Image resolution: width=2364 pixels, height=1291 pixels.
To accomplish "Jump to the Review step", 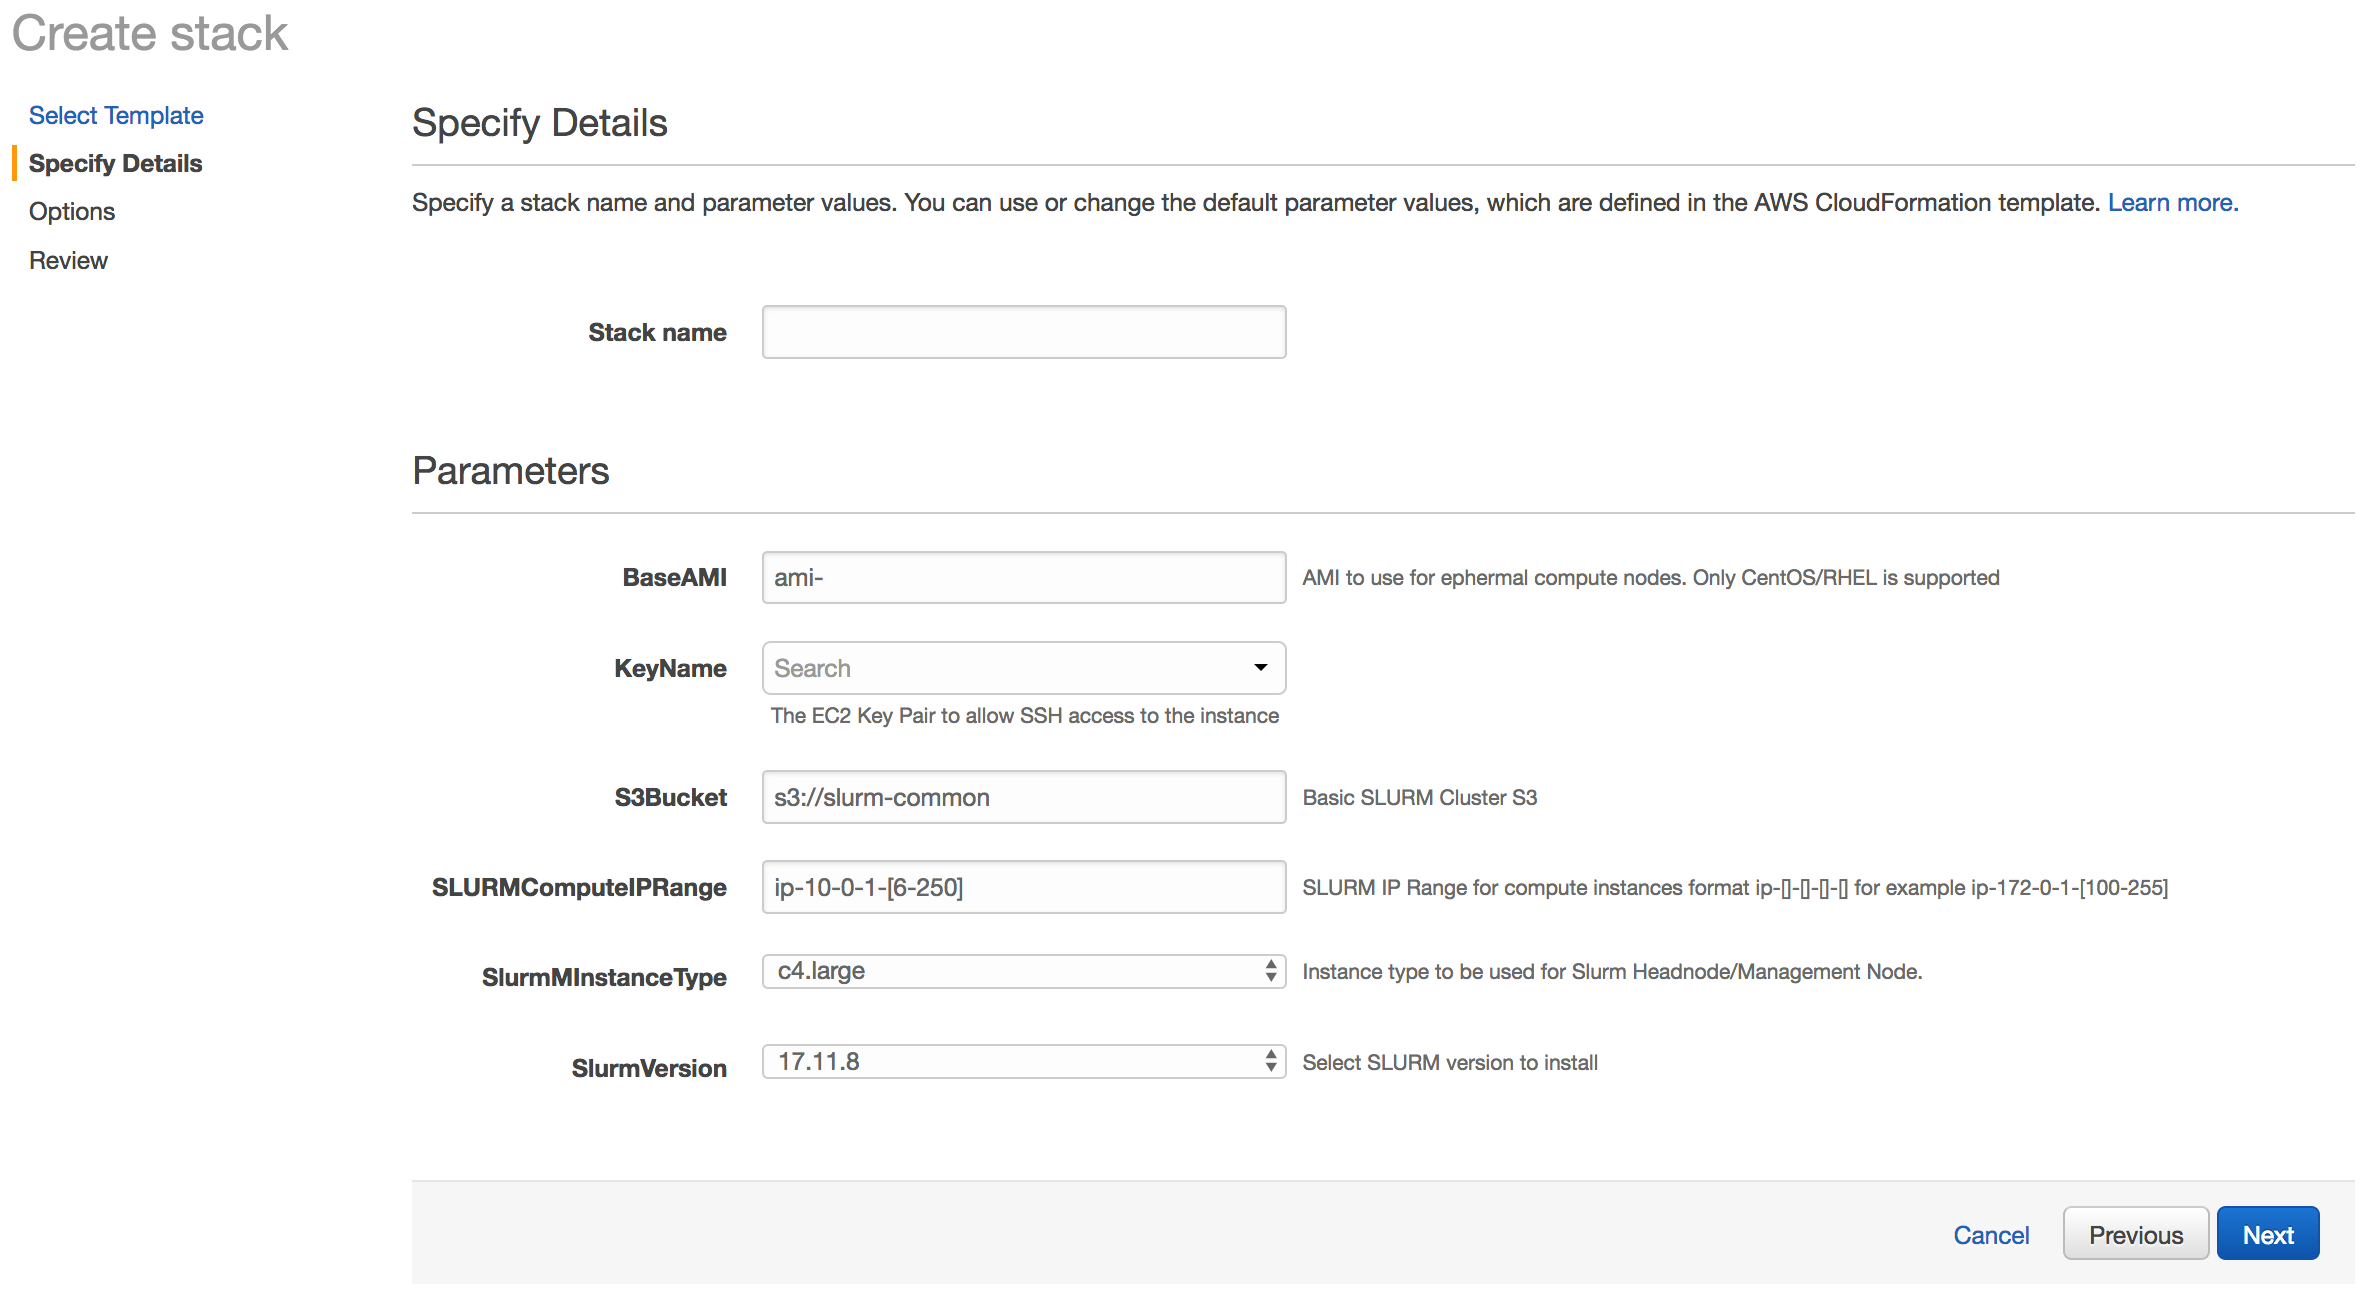I will pyautogui.click(x=68, y=260).
